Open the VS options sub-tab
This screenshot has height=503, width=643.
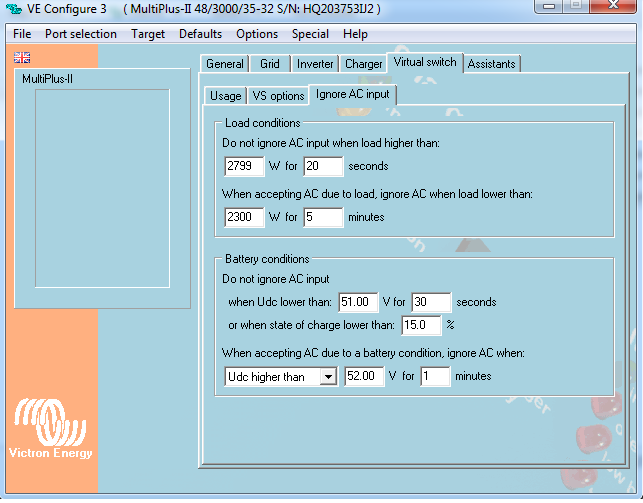click(x=278, y=96)
